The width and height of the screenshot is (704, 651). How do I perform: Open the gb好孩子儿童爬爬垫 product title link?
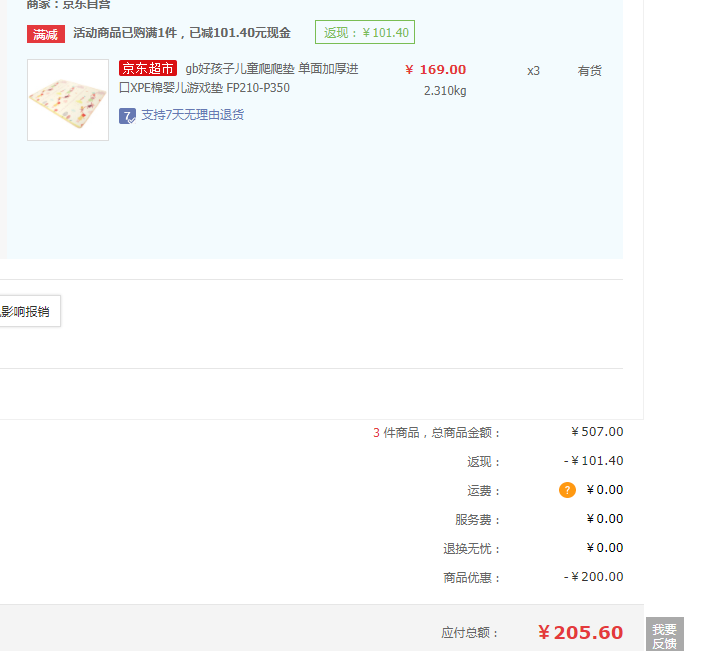[x=238, y=78]
